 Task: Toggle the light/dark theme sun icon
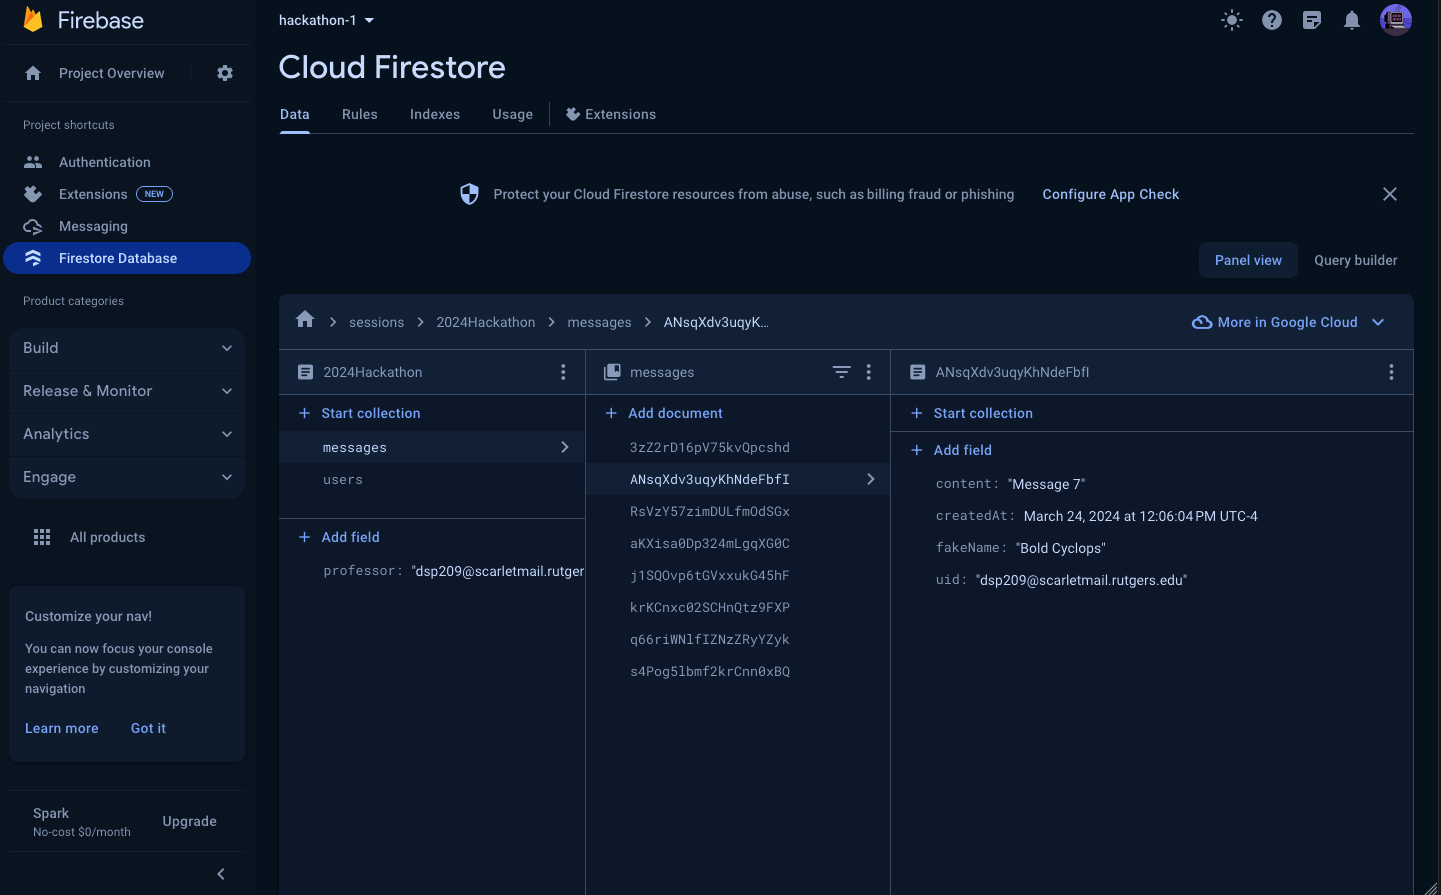tap(1232, 20)
